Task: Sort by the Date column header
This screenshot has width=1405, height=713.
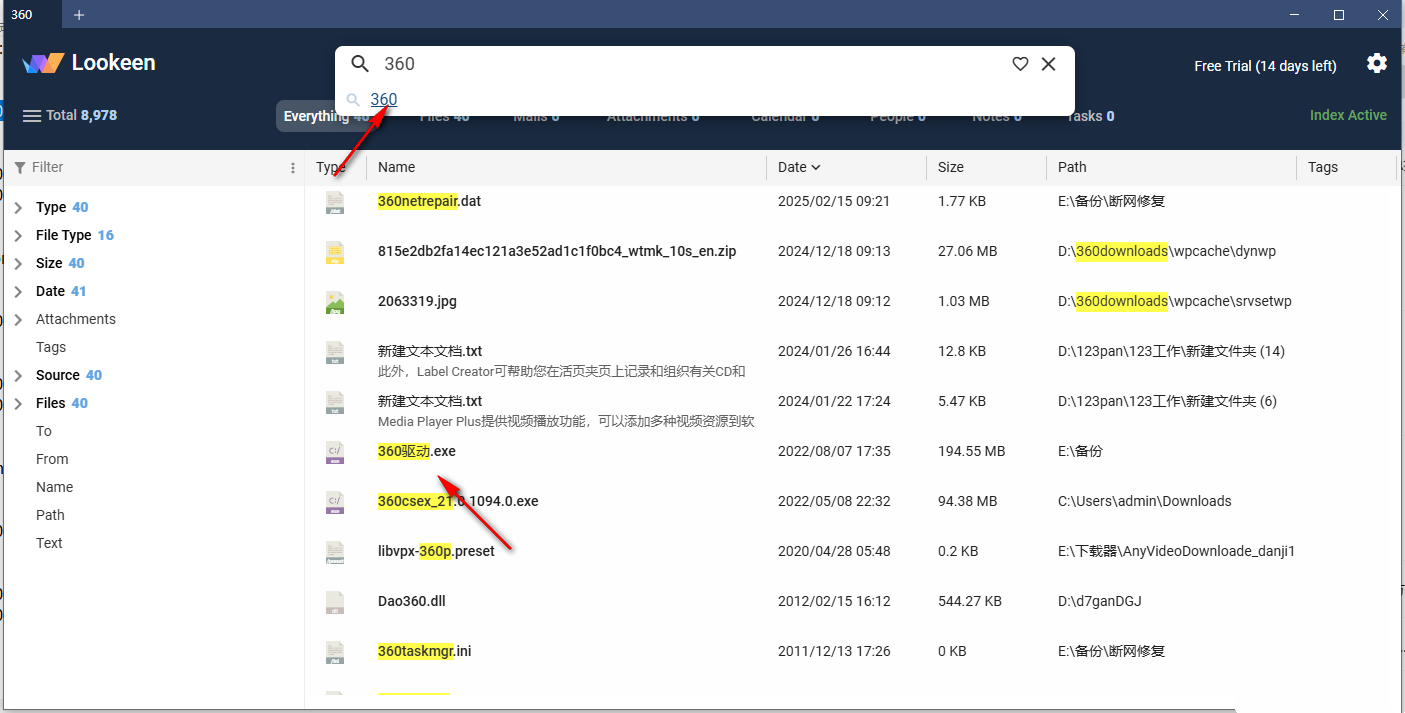Action: (x=798, y=167)
